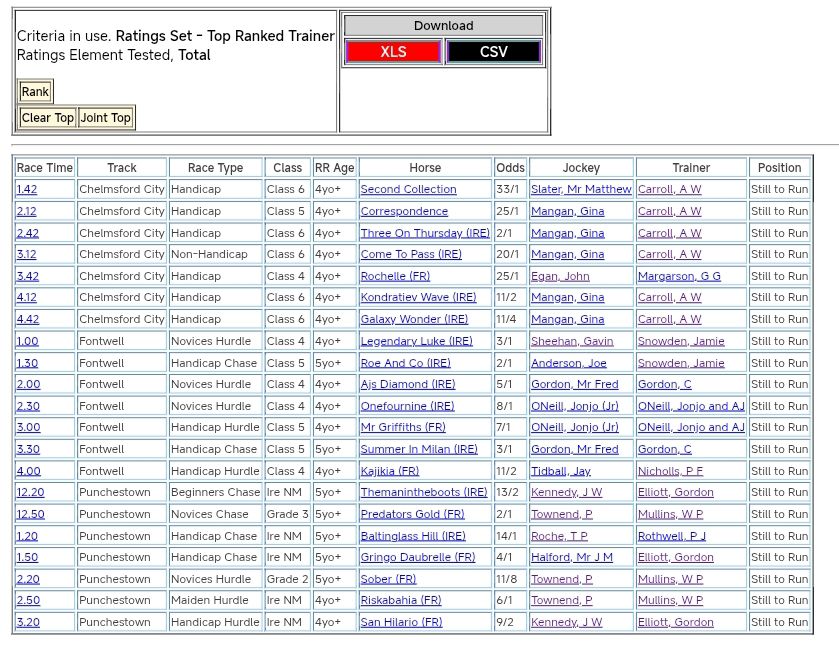View trainer Nicholls, P F
839x653 pixels.
[670, 471]
